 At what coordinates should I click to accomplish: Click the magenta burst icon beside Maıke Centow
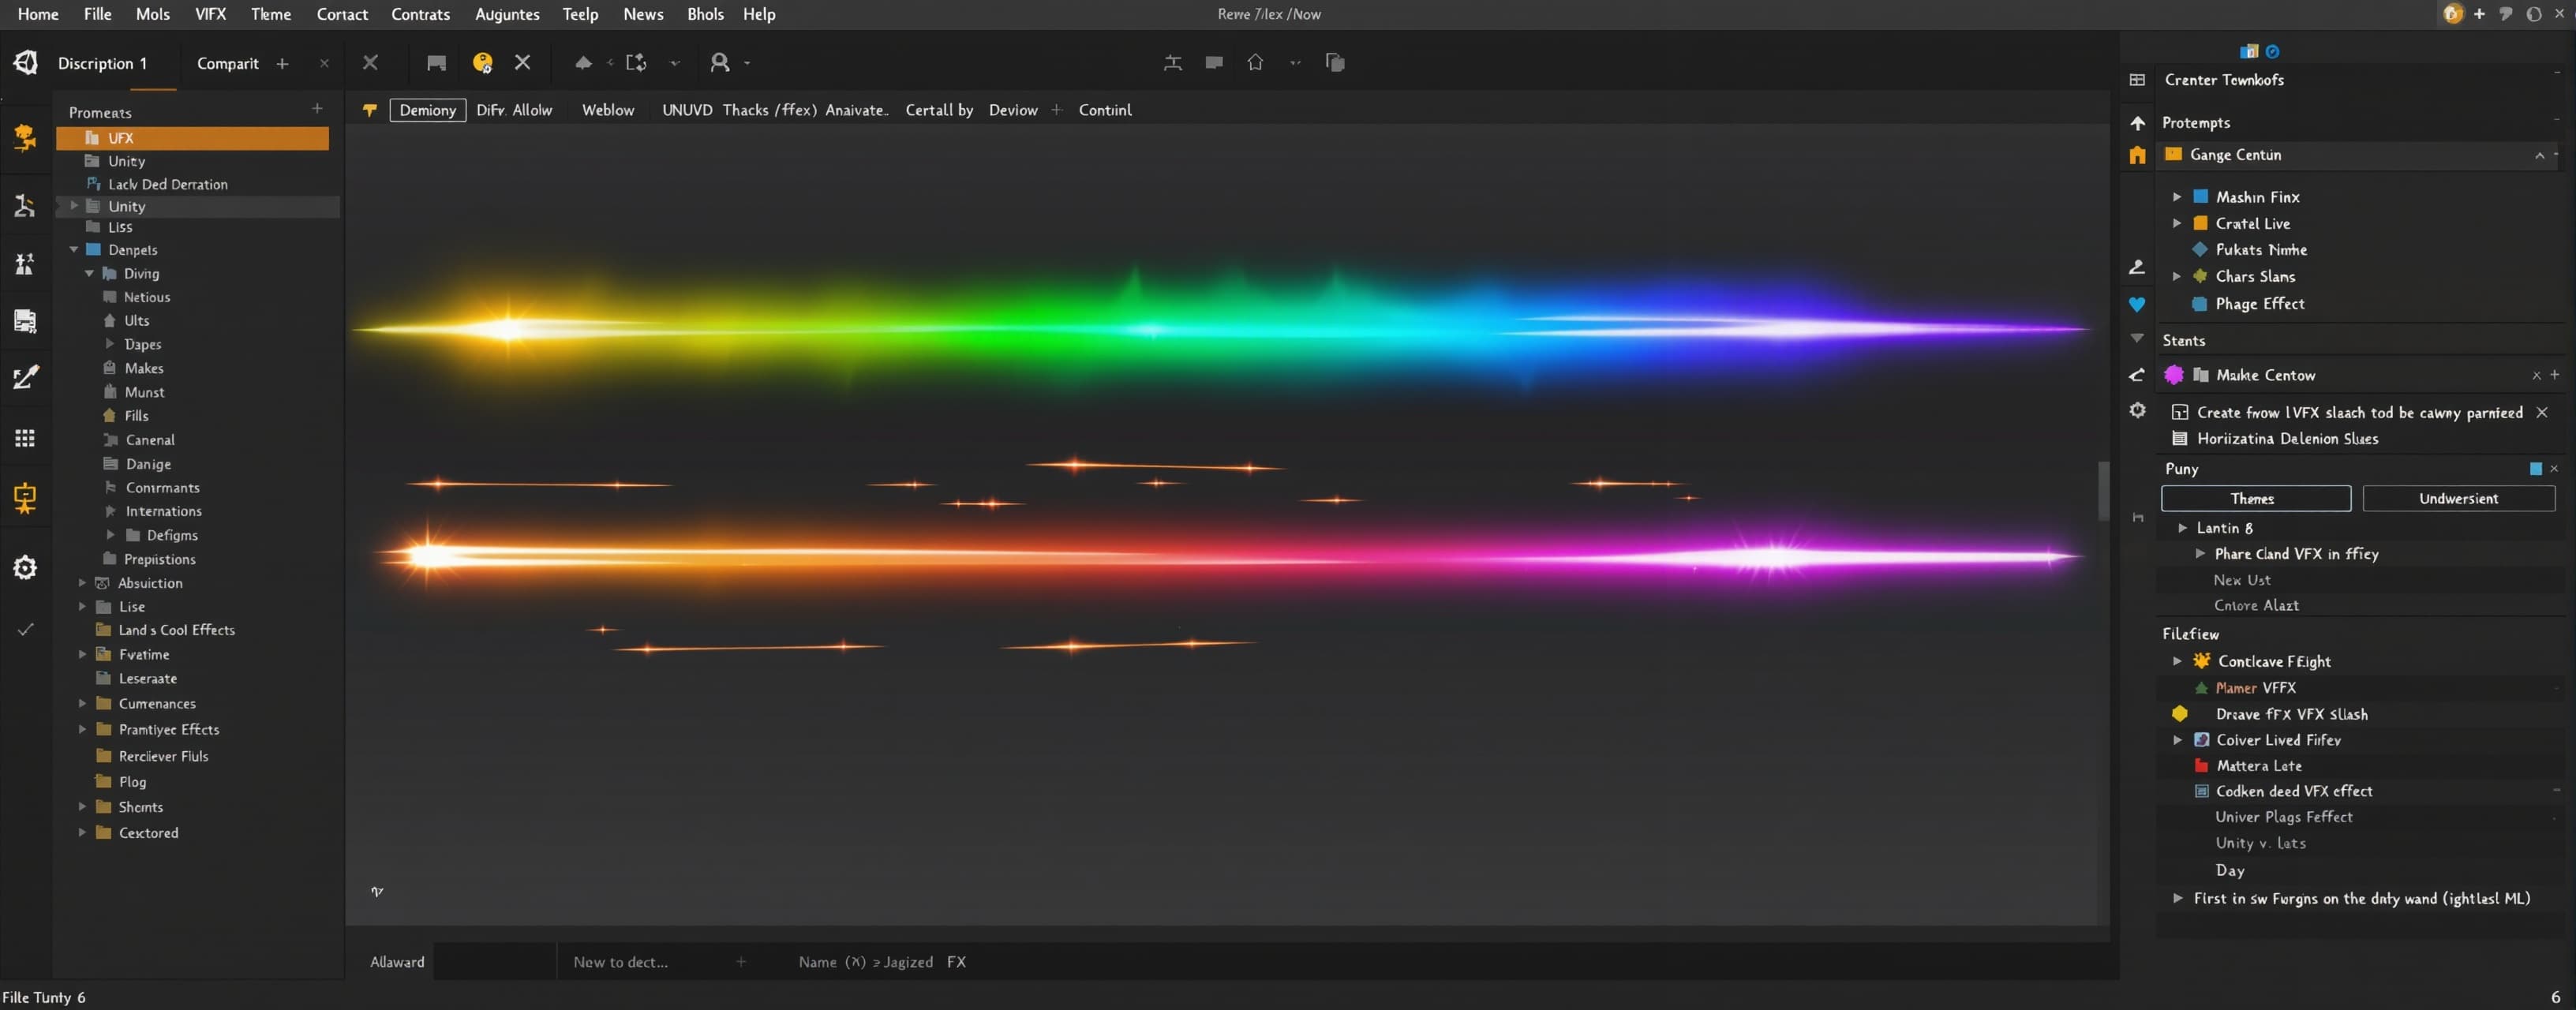point(2173,375)
